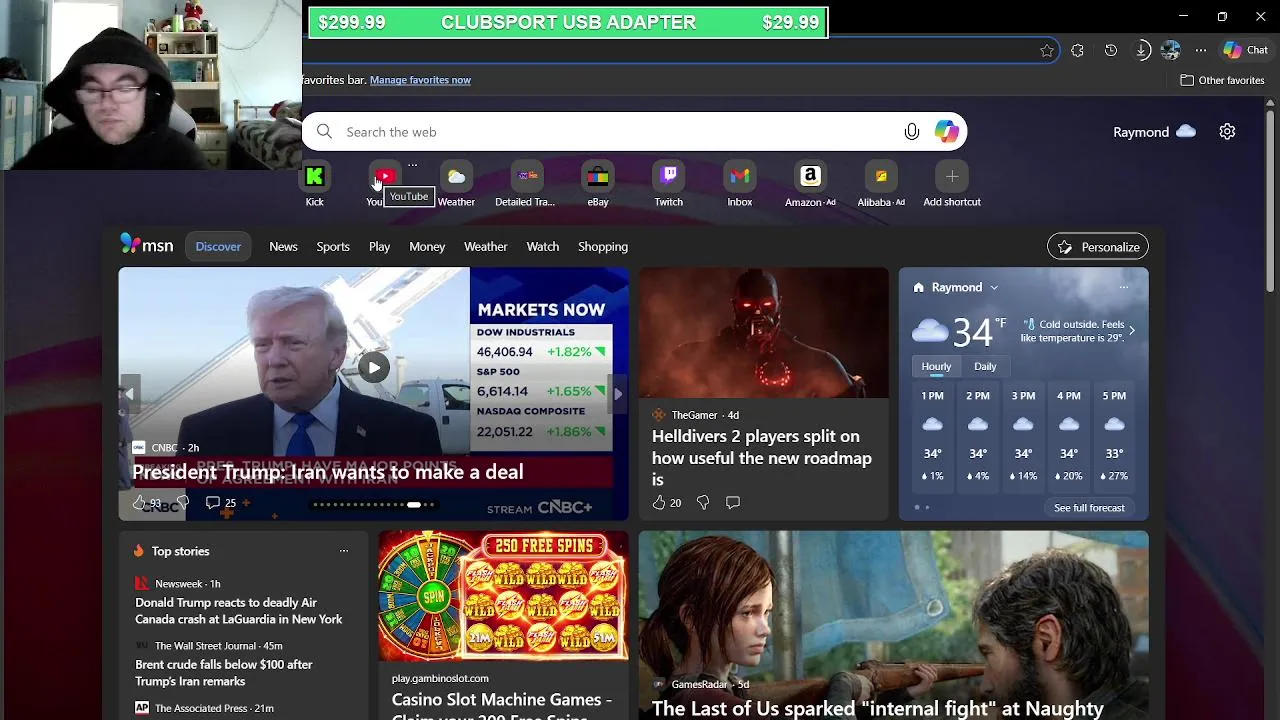Click the Helldivers 2 article thumbnail
This screenshot has width=1280, height=720.
tap(763, 332)
